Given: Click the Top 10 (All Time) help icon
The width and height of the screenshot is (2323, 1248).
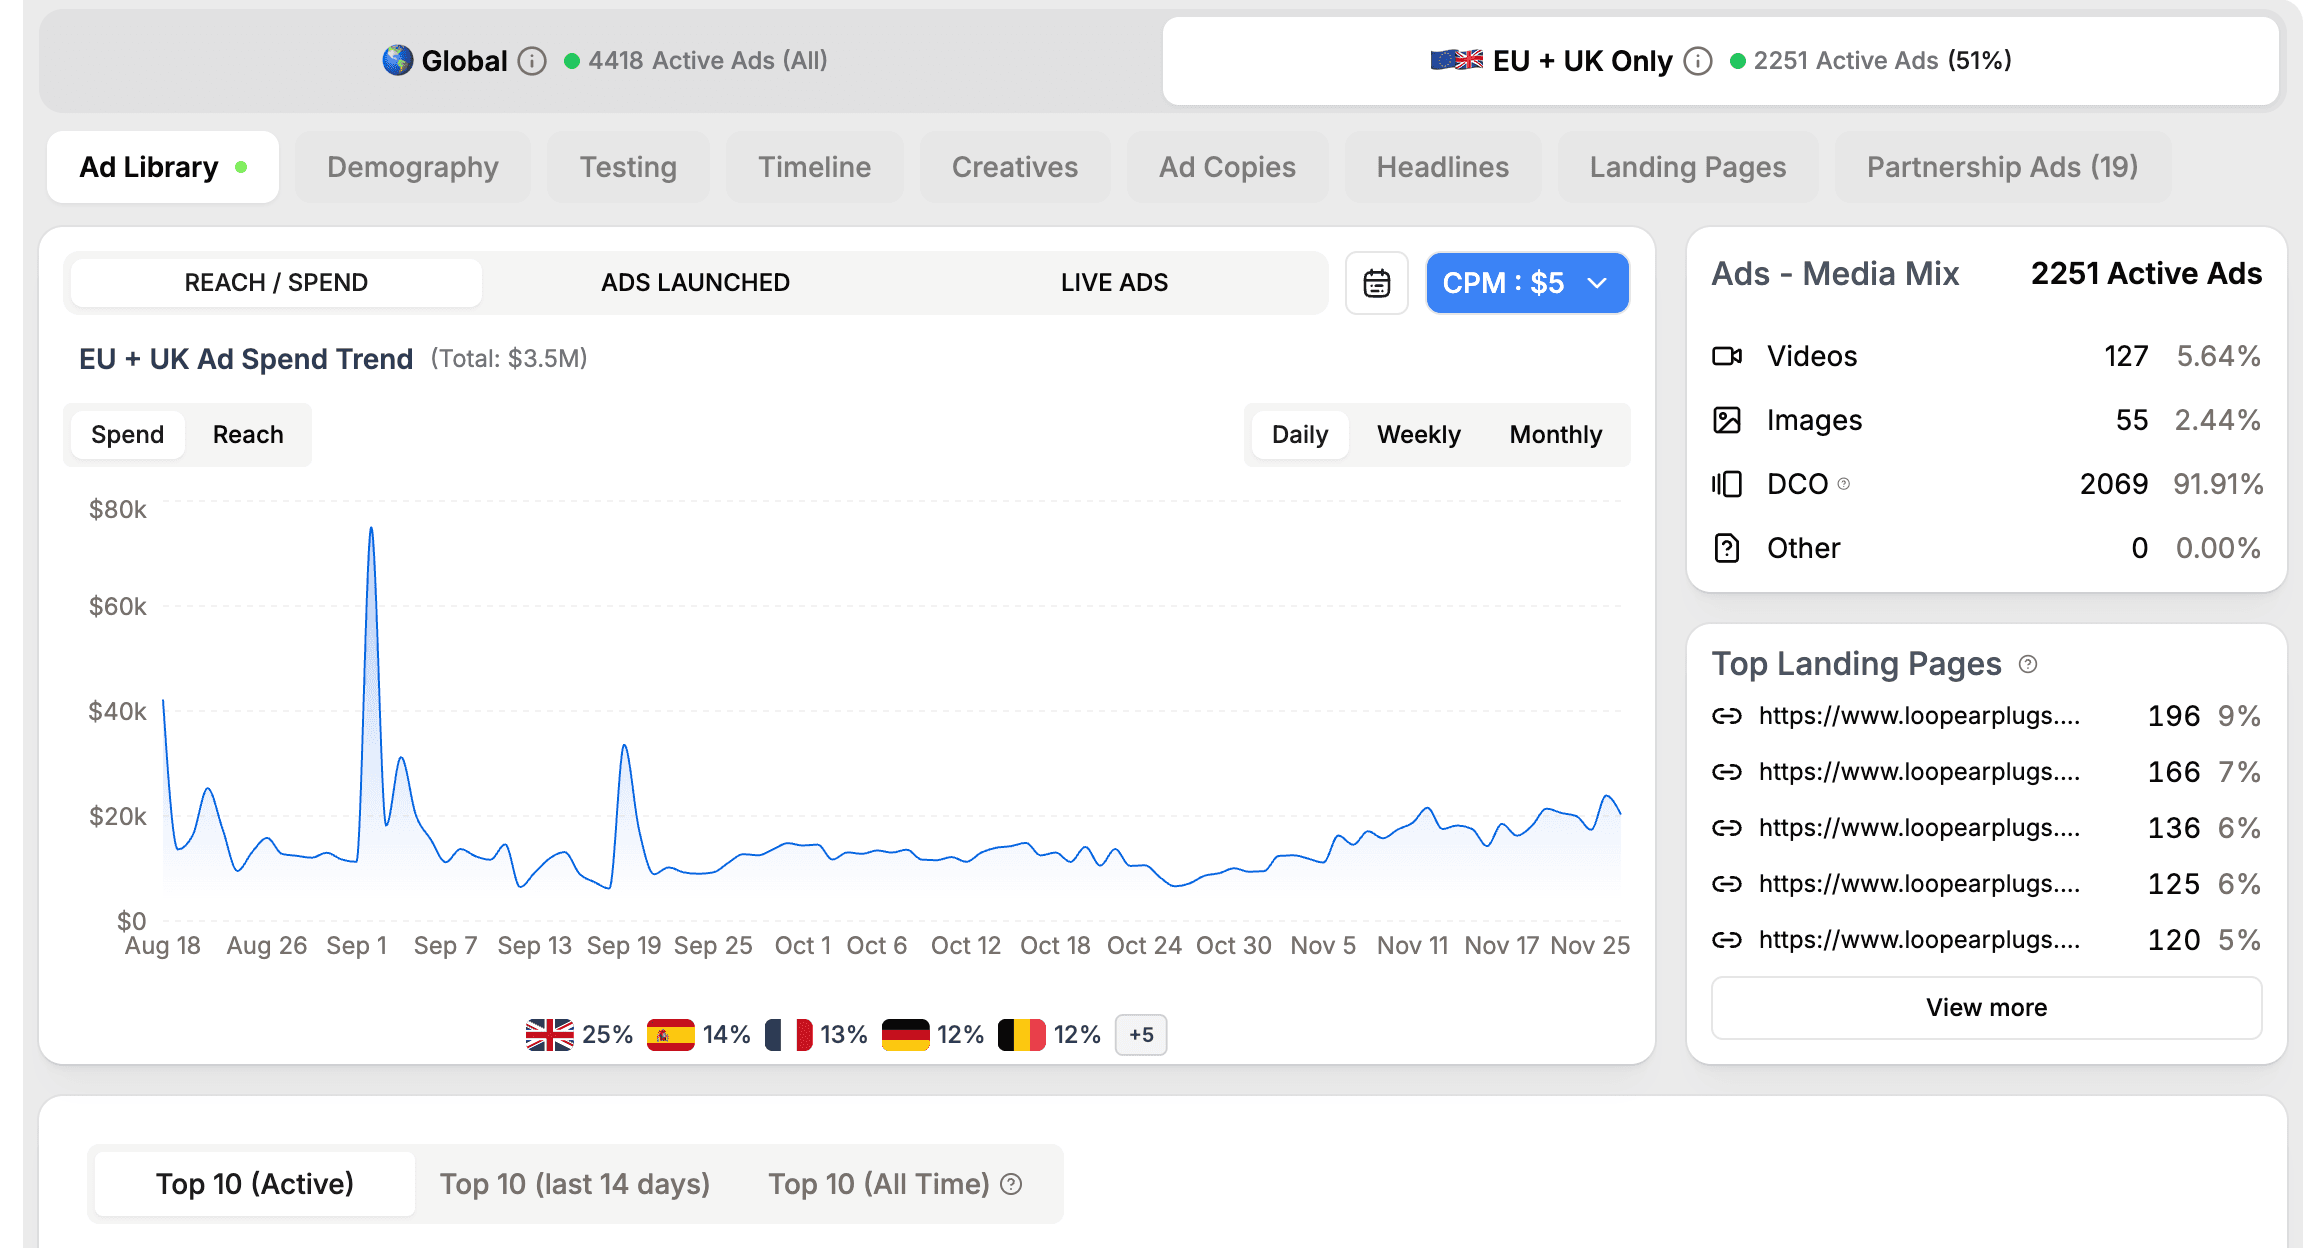Looking at the screenshot, I should (x=1012, y=1184).
